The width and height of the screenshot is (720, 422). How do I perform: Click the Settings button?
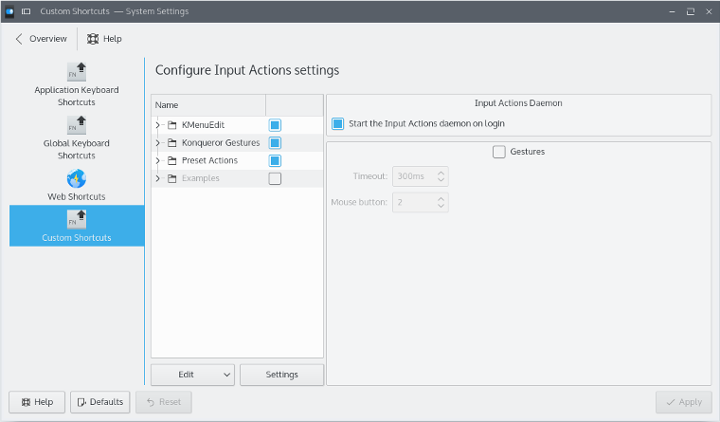click(282, 375)
